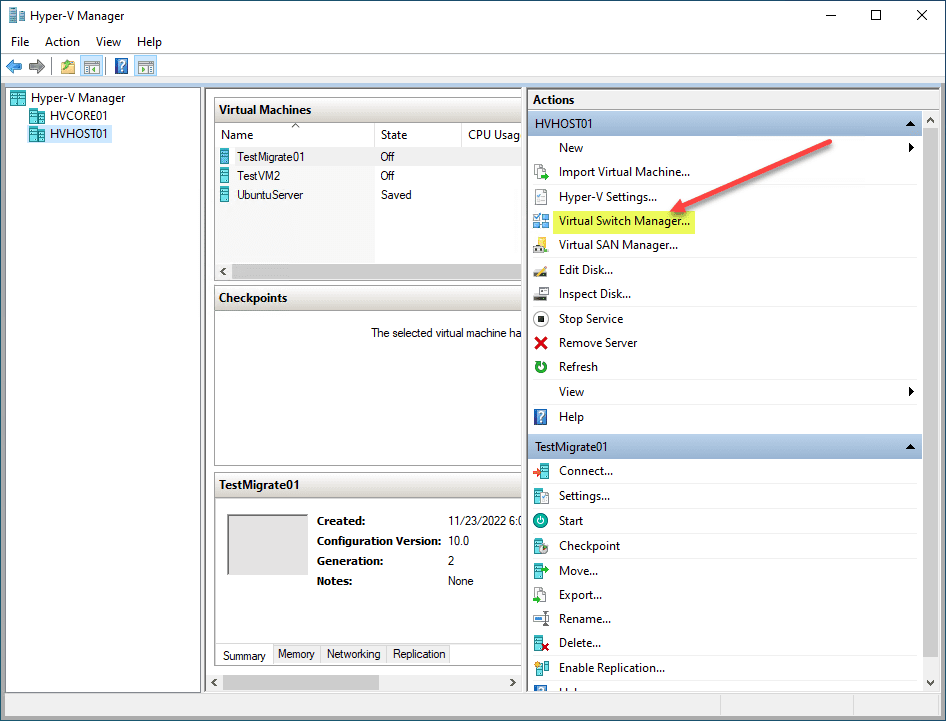The width and height of the screenshot is (946, 721).
Task: Click the blue Help toolbar icon
Action: [121, 66]
